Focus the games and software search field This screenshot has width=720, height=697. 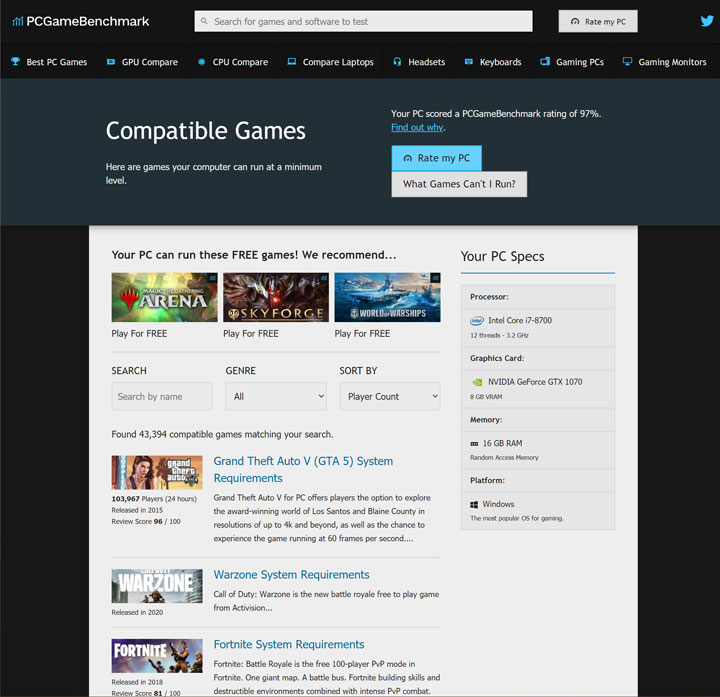tap(363, 22)
